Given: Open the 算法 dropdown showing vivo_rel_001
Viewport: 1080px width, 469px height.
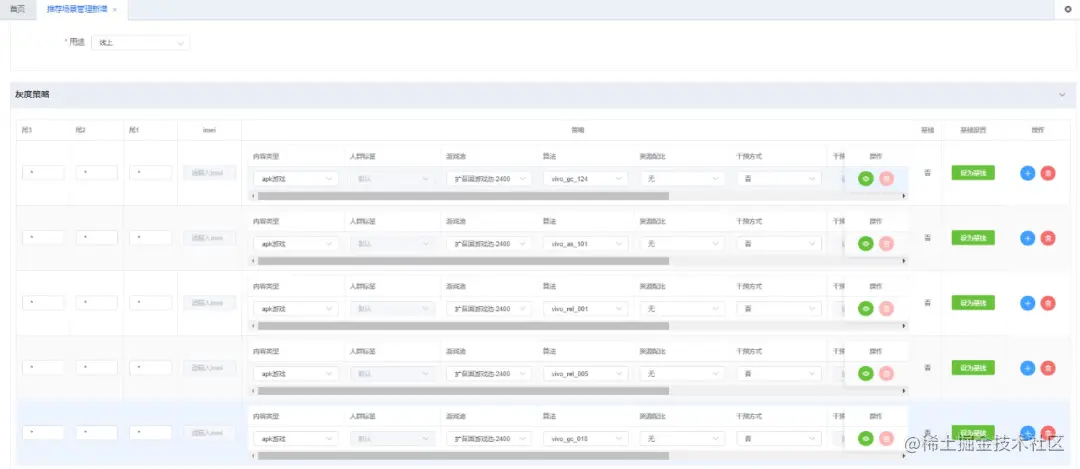Looking at the screenshot, I should pos(585,309).
